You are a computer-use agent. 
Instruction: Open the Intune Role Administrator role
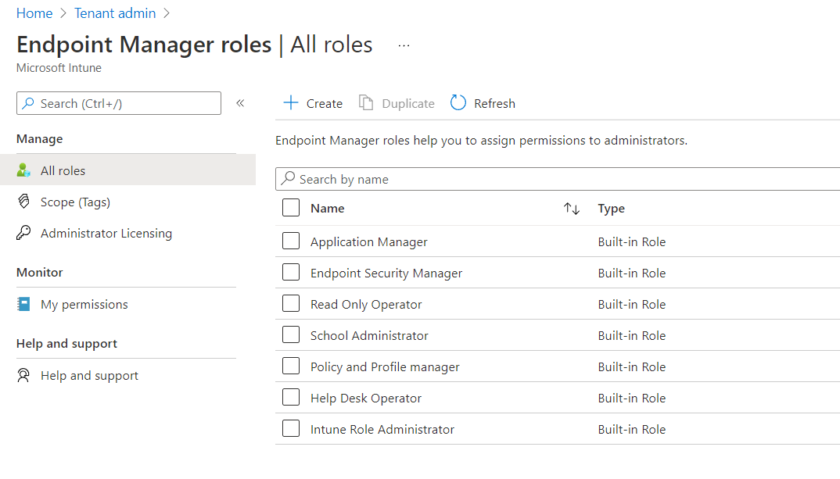[x=382, y=429]
